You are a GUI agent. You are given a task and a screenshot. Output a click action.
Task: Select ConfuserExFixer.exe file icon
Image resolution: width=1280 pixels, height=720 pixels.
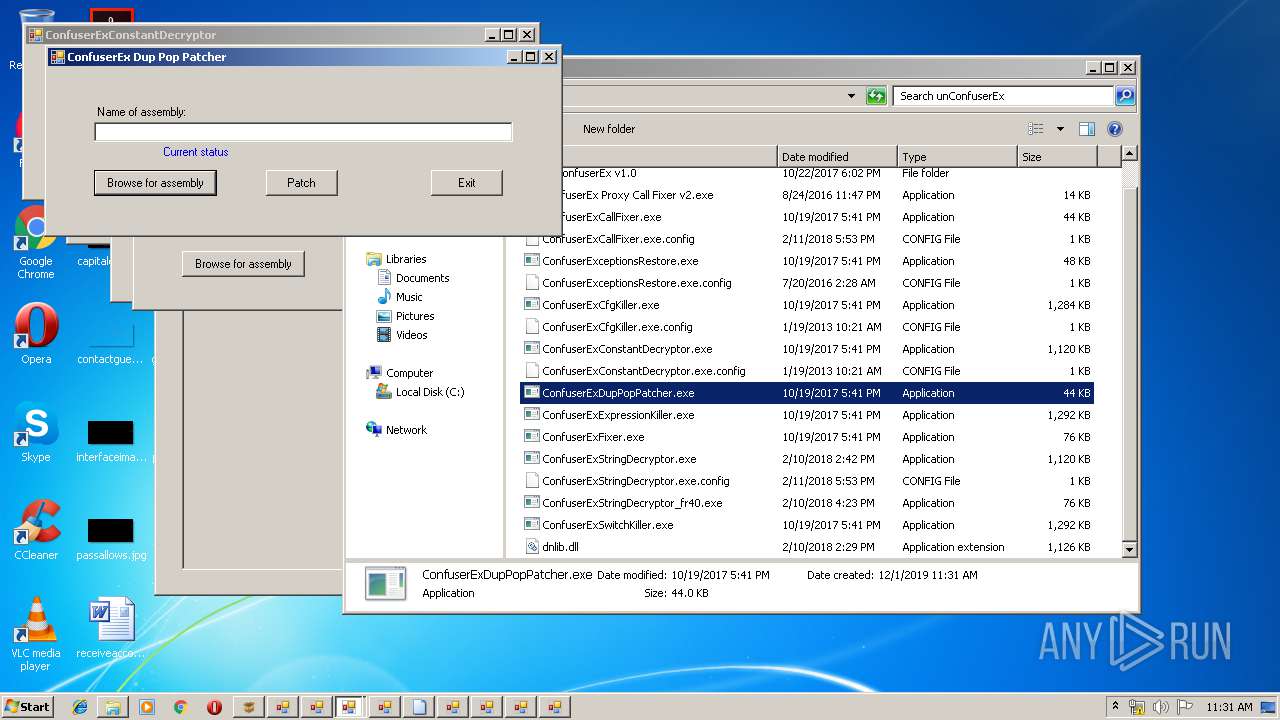click(x=533, y=437)
